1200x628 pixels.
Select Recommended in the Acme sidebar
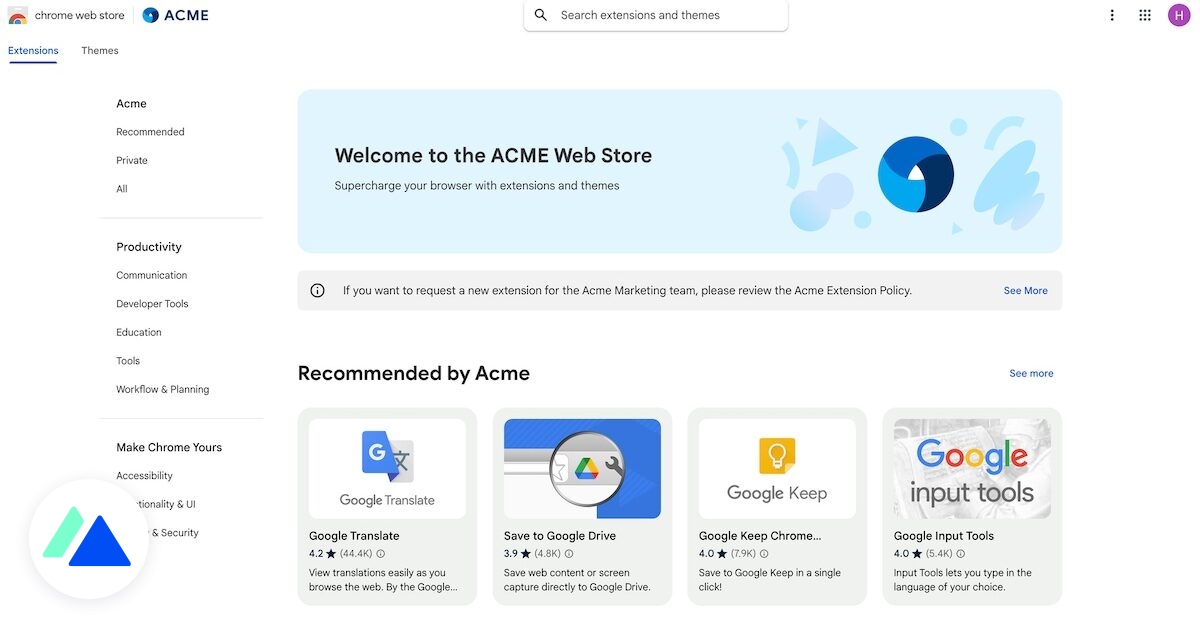coord(150,132)
